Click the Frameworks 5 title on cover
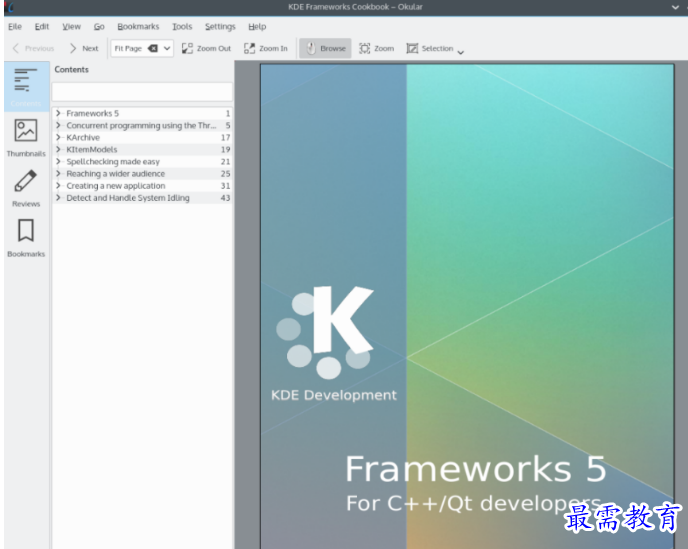This screenshot has height=549, width=688. click(476, 469)
